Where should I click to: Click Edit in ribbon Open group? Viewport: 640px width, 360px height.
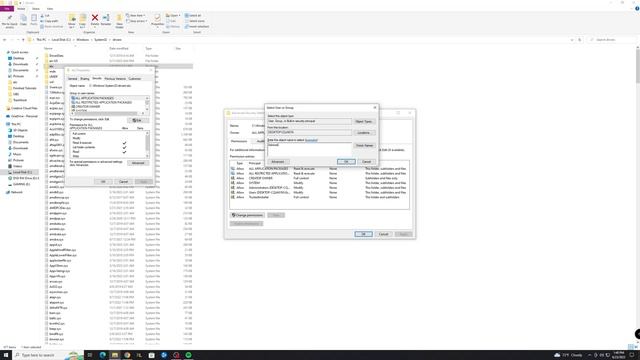tap(171, 21)
